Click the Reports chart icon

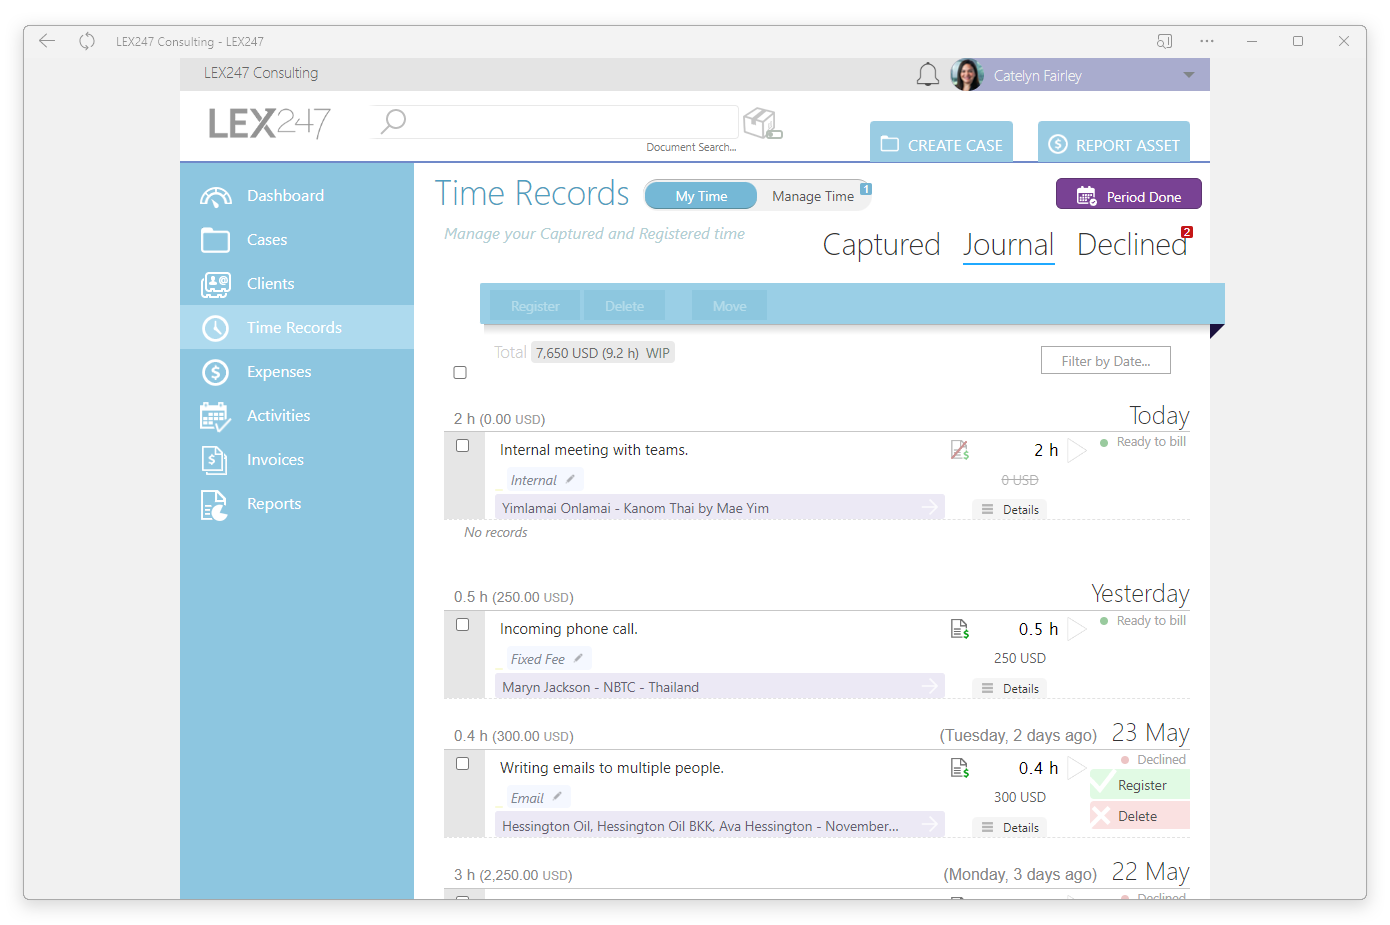(x=214, y=505)
